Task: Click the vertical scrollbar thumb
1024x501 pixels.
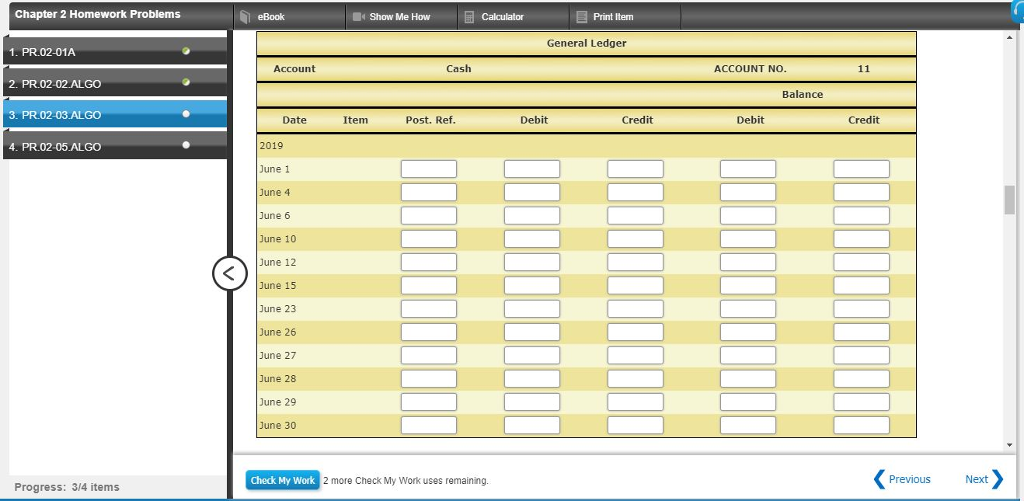Action: pyautogui.click(x=1010, y=200)
